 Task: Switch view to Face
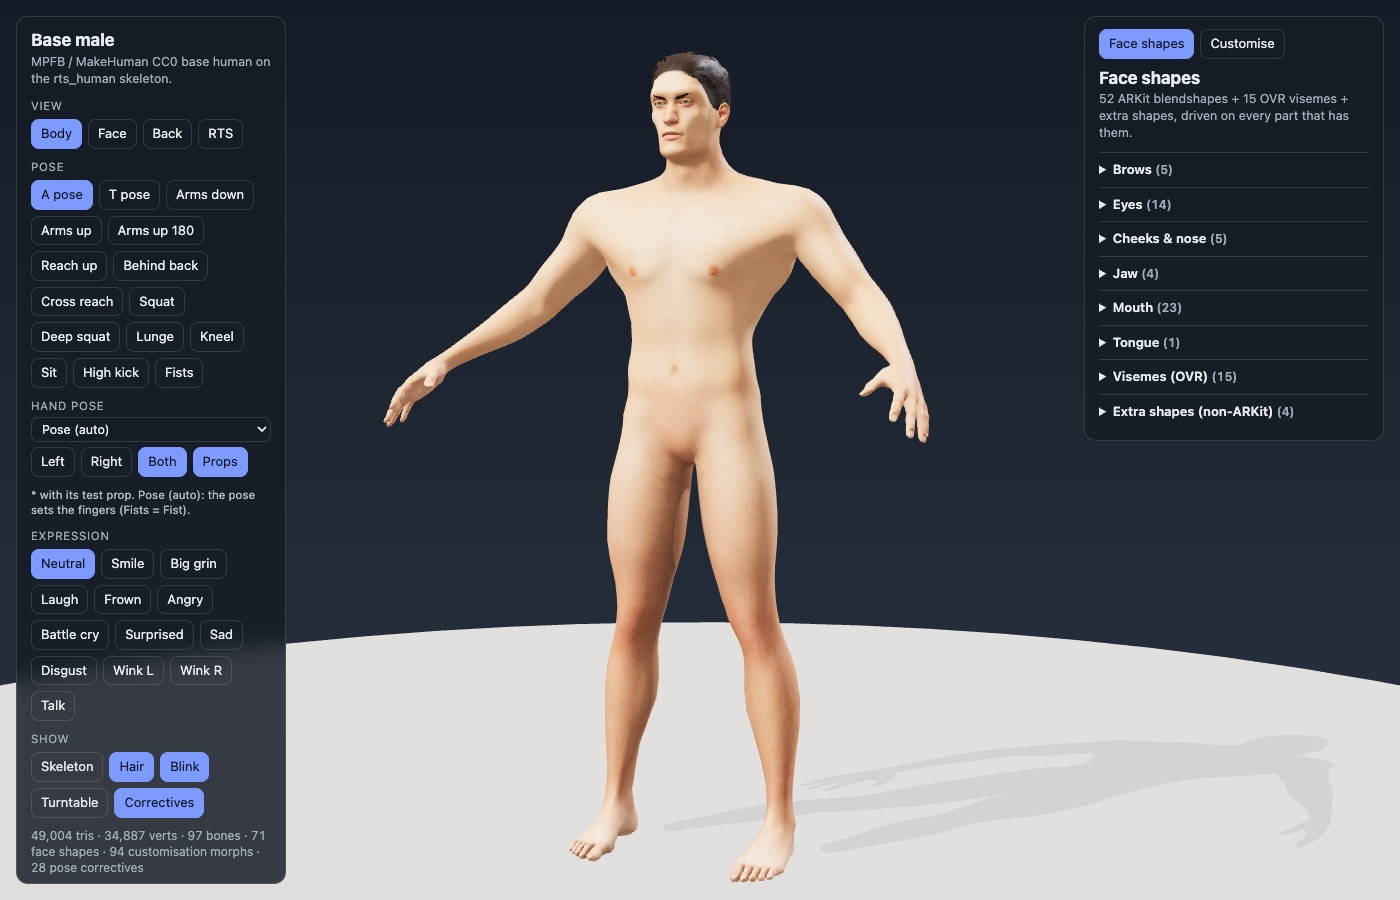[x=112, y=134]
